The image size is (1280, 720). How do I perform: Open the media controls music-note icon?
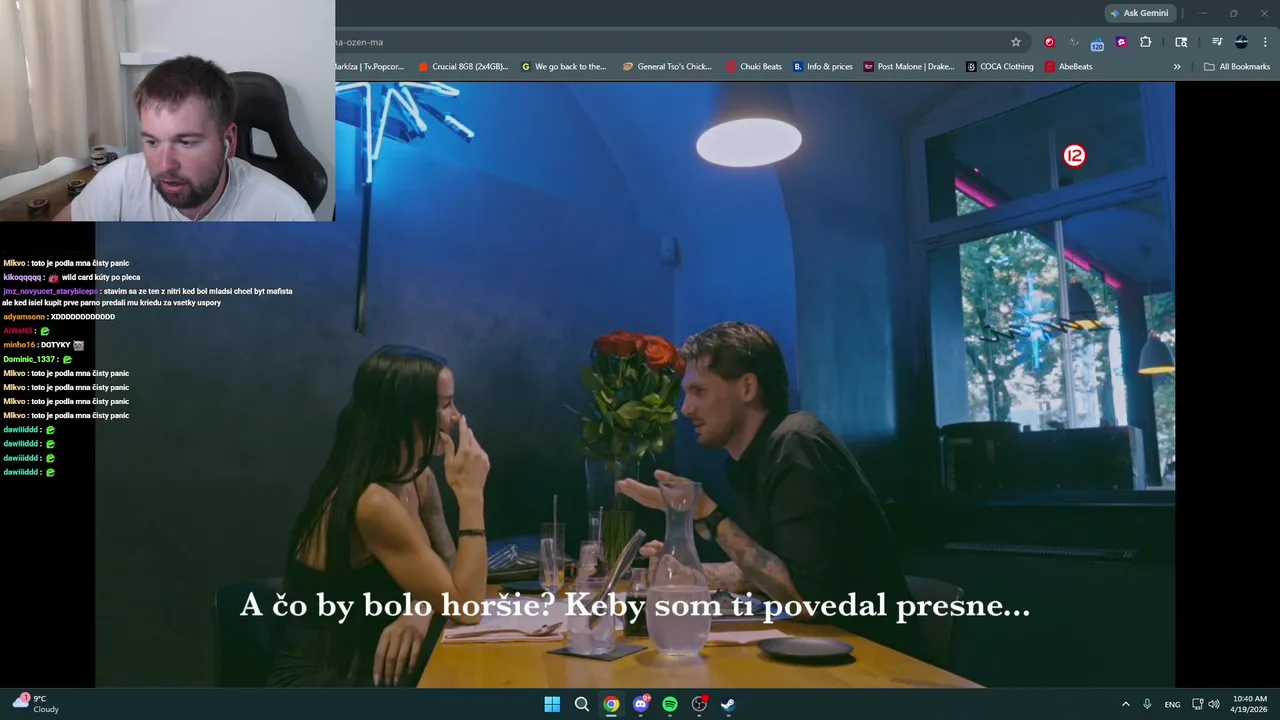1217,42
